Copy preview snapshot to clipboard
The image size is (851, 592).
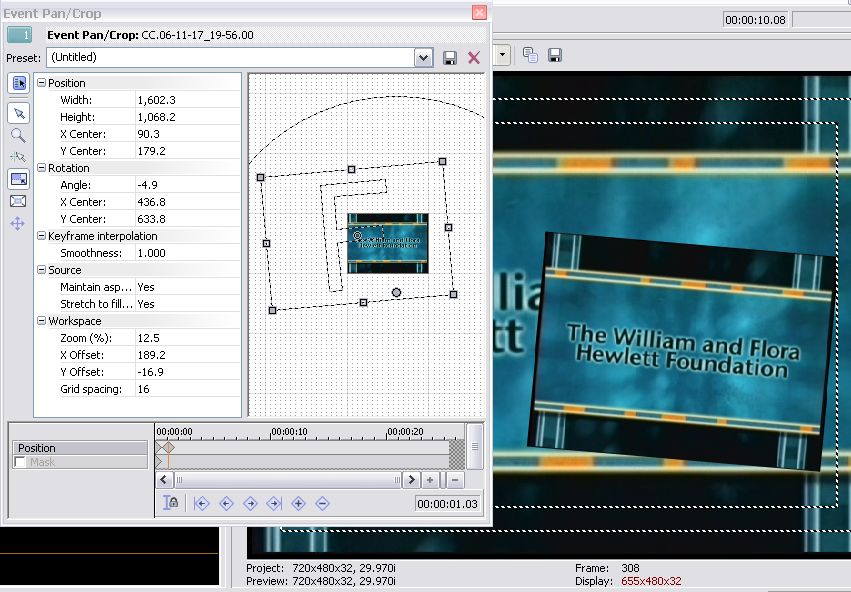tap(530, 55)
